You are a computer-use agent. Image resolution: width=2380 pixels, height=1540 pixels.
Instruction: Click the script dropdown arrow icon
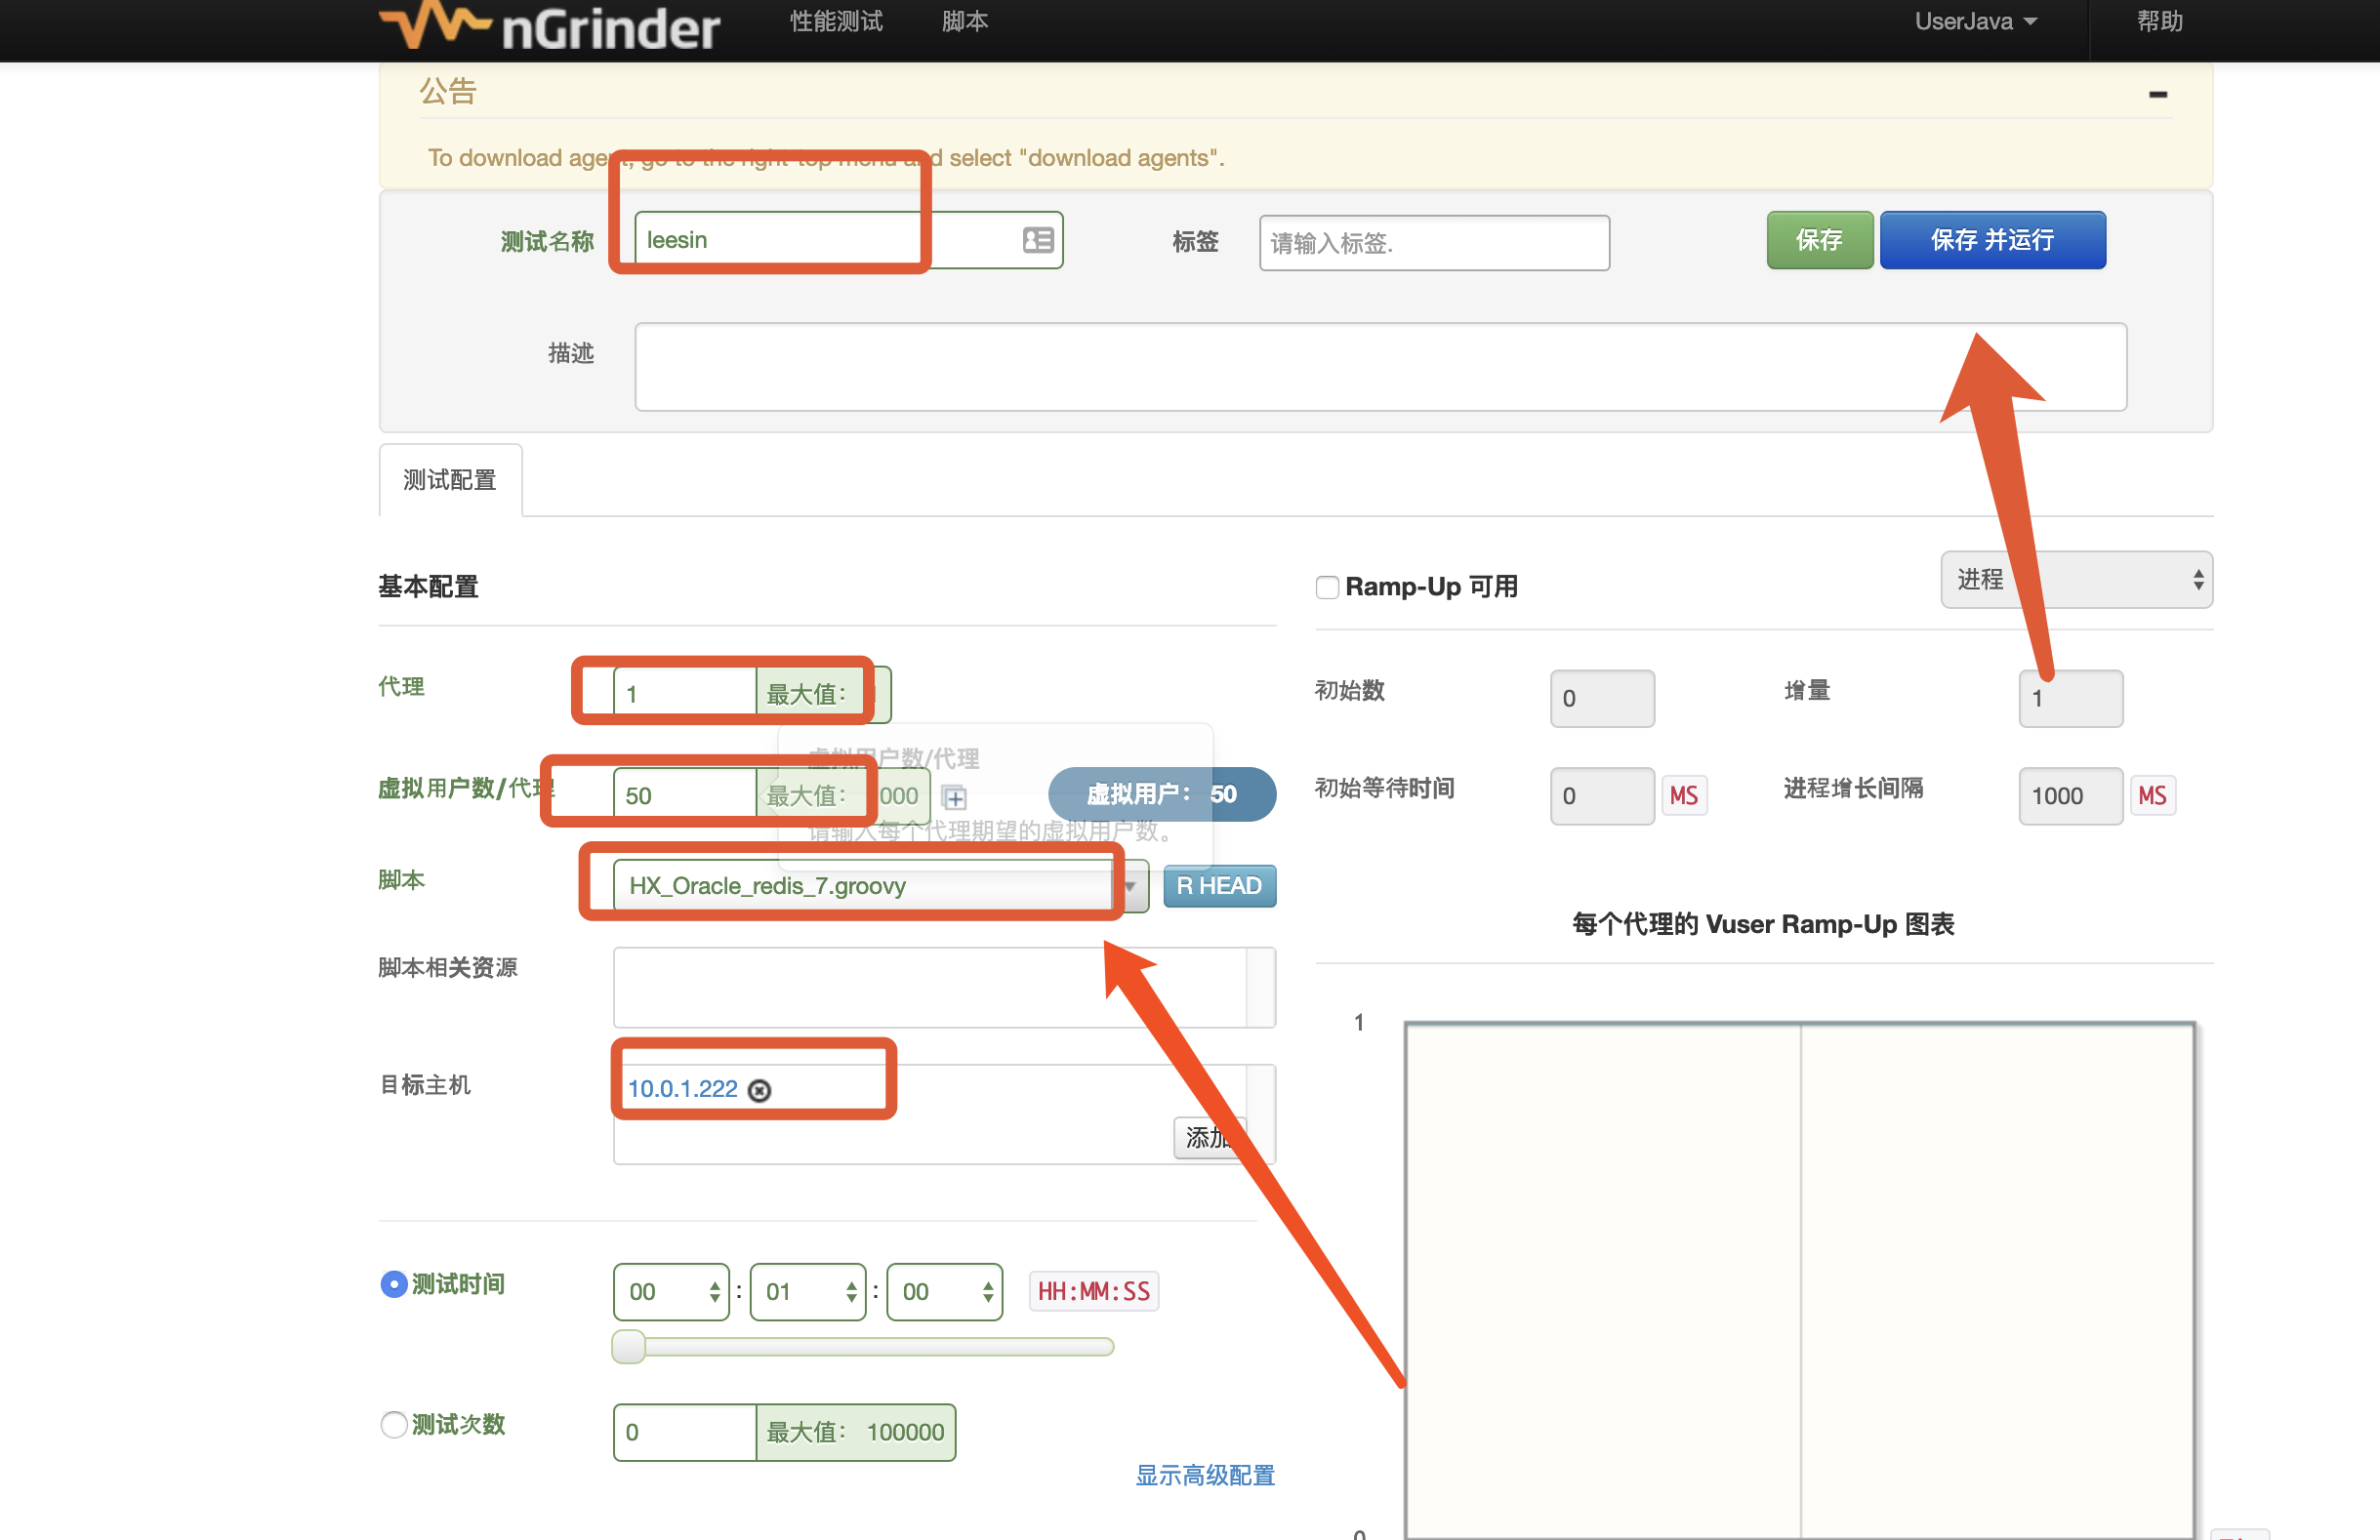tap(1131, 887)
